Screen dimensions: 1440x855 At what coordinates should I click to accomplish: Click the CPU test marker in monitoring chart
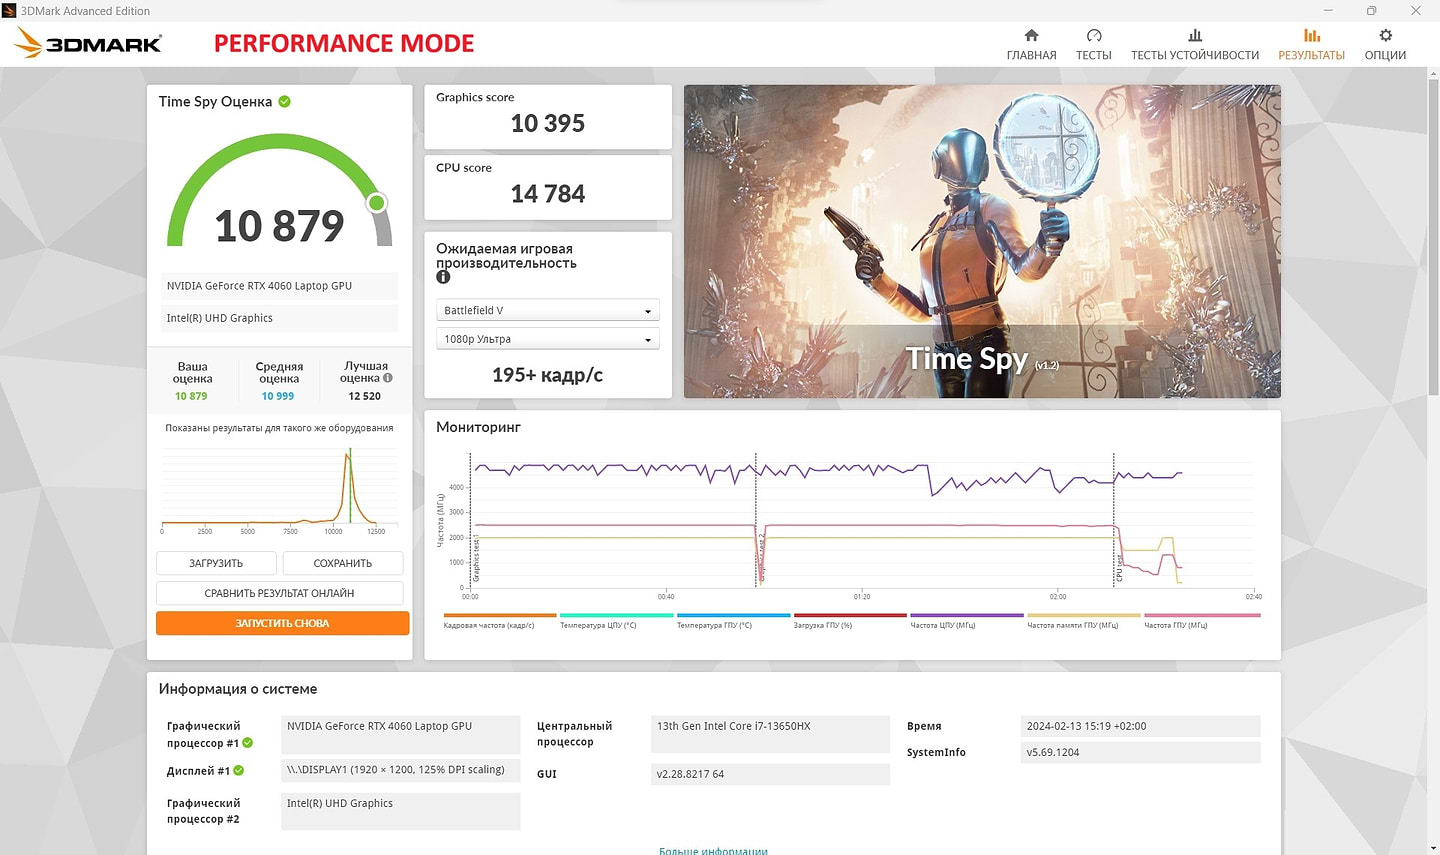tap(1119, 569)
